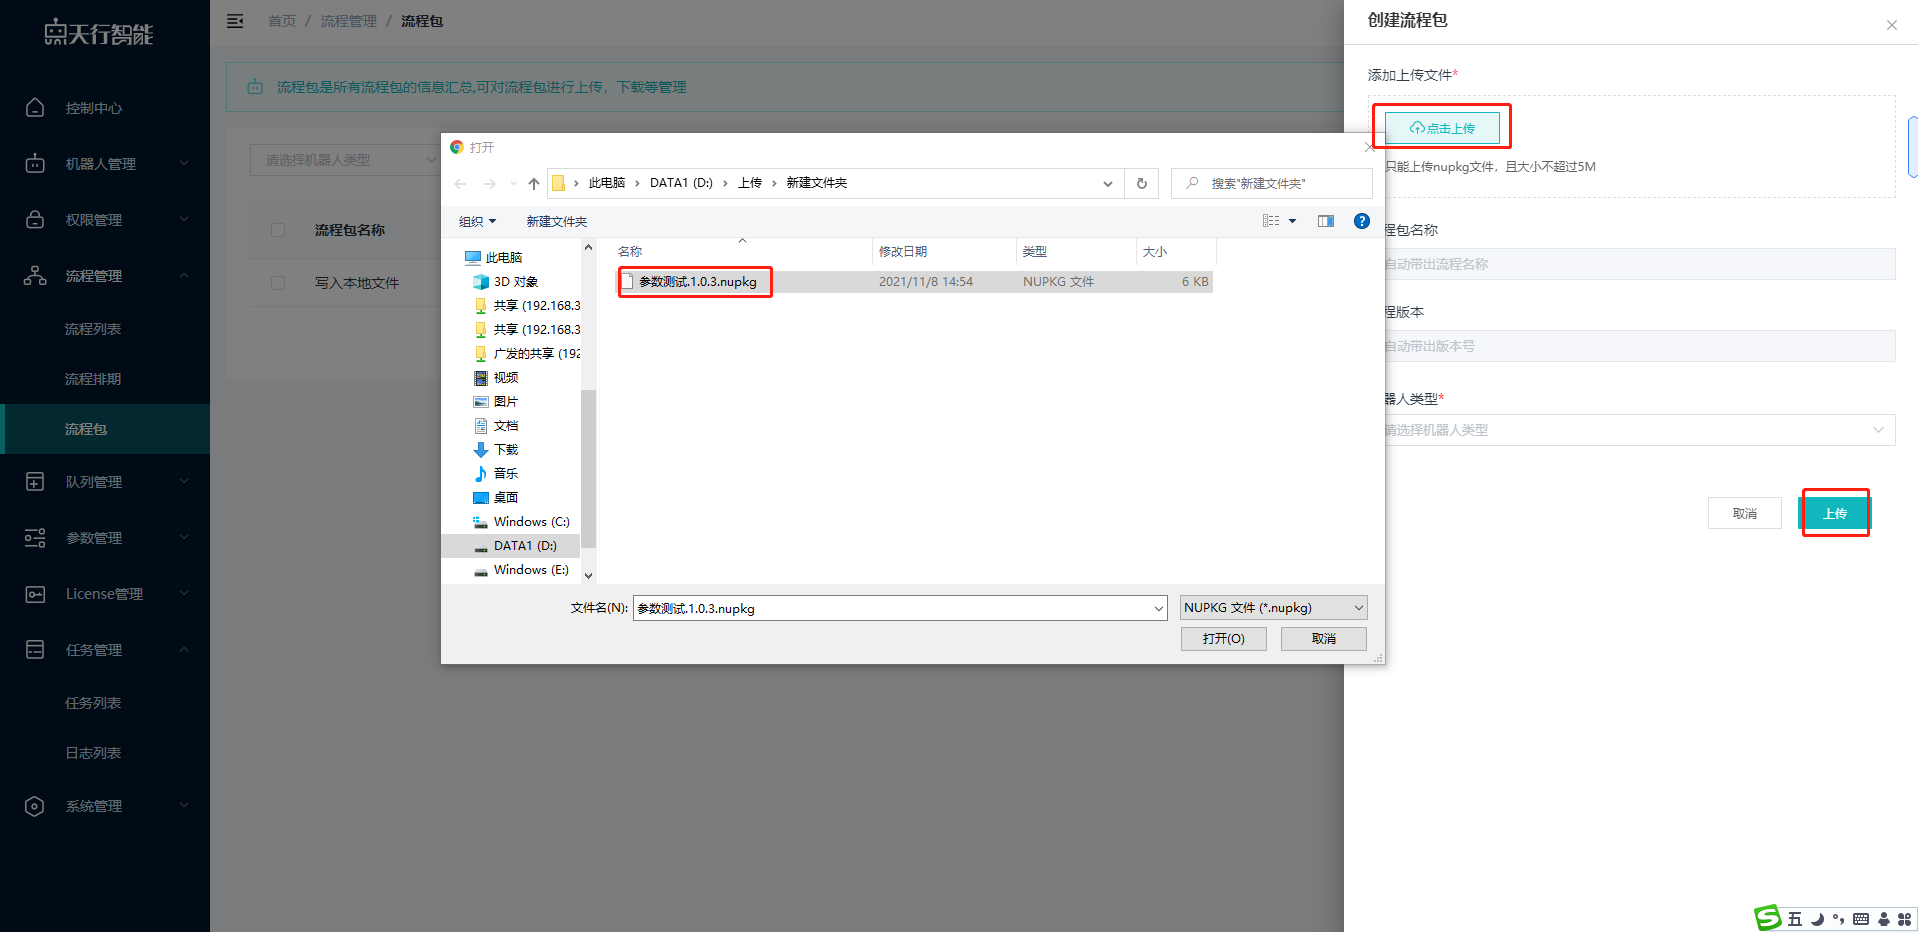The height and width of the screenshot is (932, 1918).
Task: Change the view layout icon
Action: pyautogui.click(x=1271, y=221)
